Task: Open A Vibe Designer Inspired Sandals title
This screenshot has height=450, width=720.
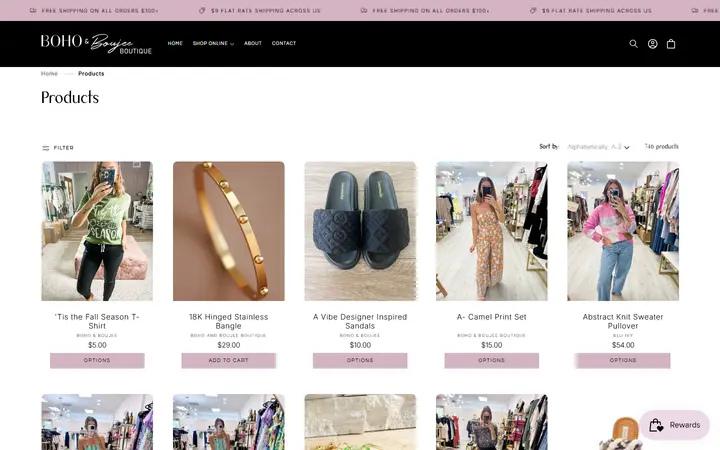Action: tap(360, 321)
